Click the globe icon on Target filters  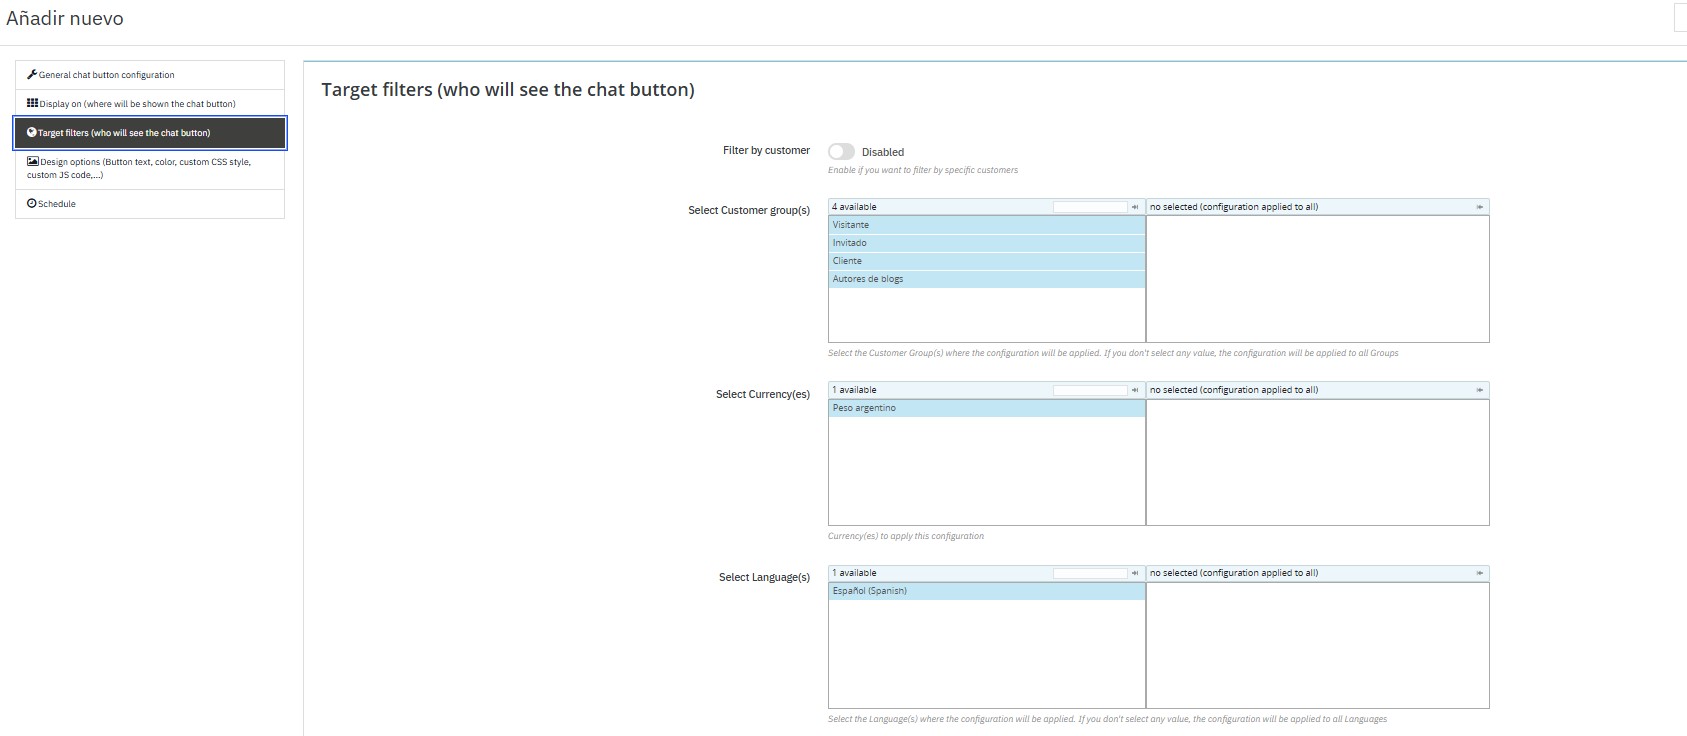point(32,132)
